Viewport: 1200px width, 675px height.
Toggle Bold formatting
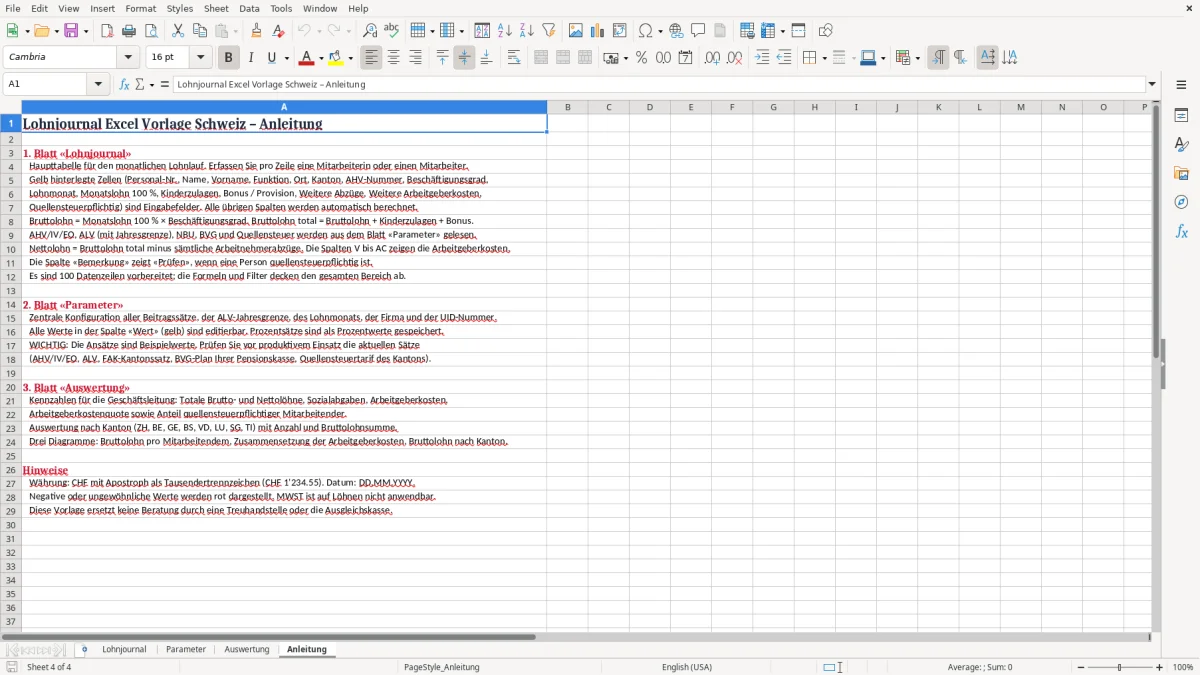click(228, 58)
